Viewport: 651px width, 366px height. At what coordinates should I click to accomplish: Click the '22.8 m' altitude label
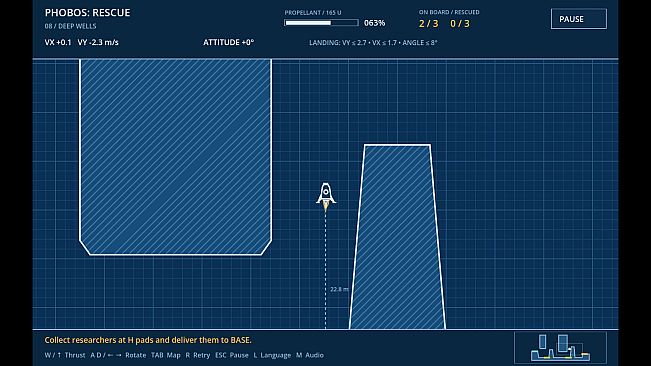339,289
